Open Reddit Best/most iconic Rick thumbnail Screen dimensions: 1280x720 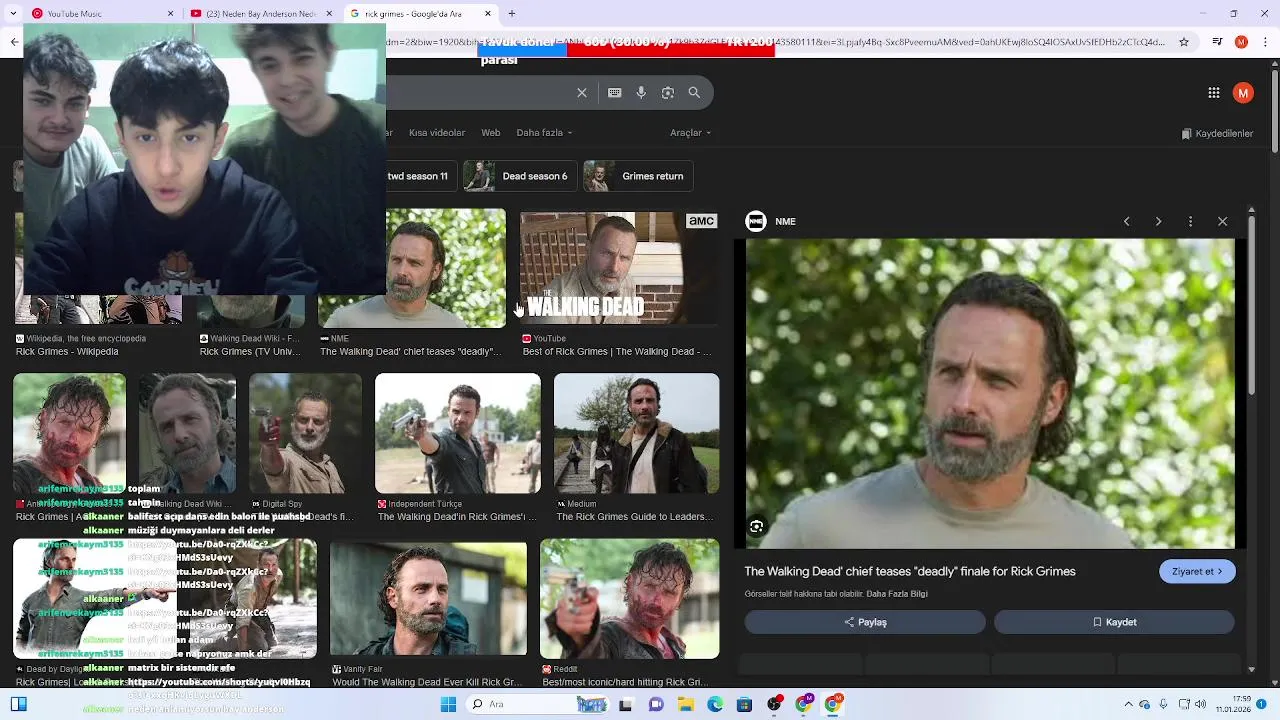point(629,598)
